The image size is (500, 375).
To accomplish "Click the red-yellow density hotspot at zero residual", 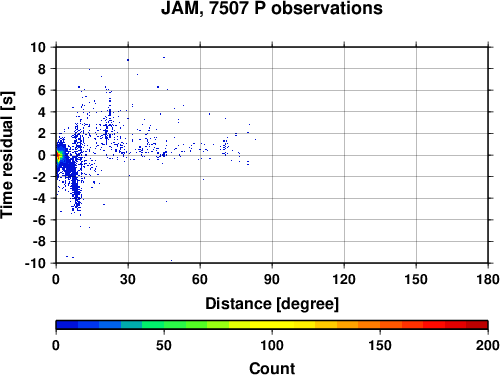I will point(58,156).
